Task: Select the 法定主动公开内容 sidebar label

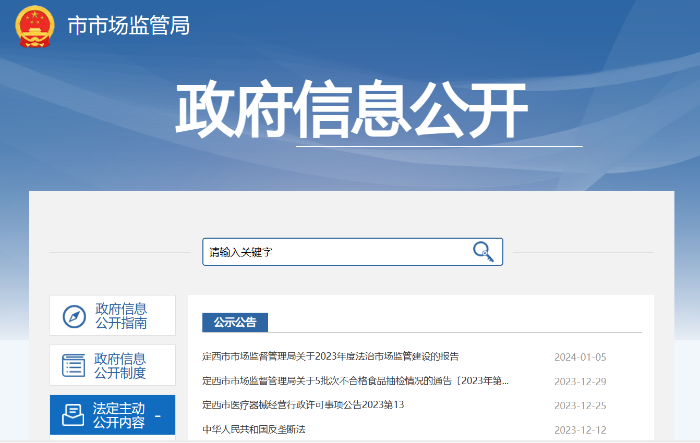Action: tap(119, 415)
